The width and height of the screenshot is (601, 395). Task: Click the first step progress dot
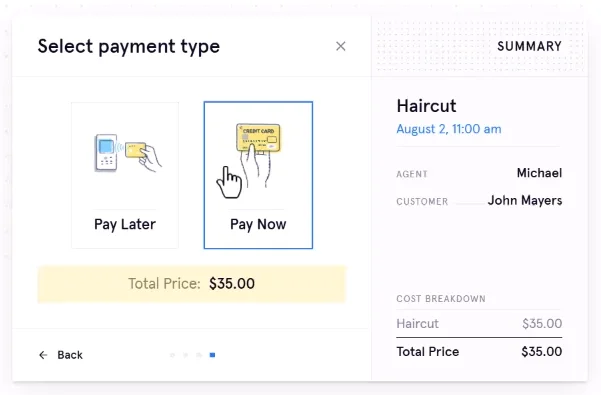click(x=172, y=355)
